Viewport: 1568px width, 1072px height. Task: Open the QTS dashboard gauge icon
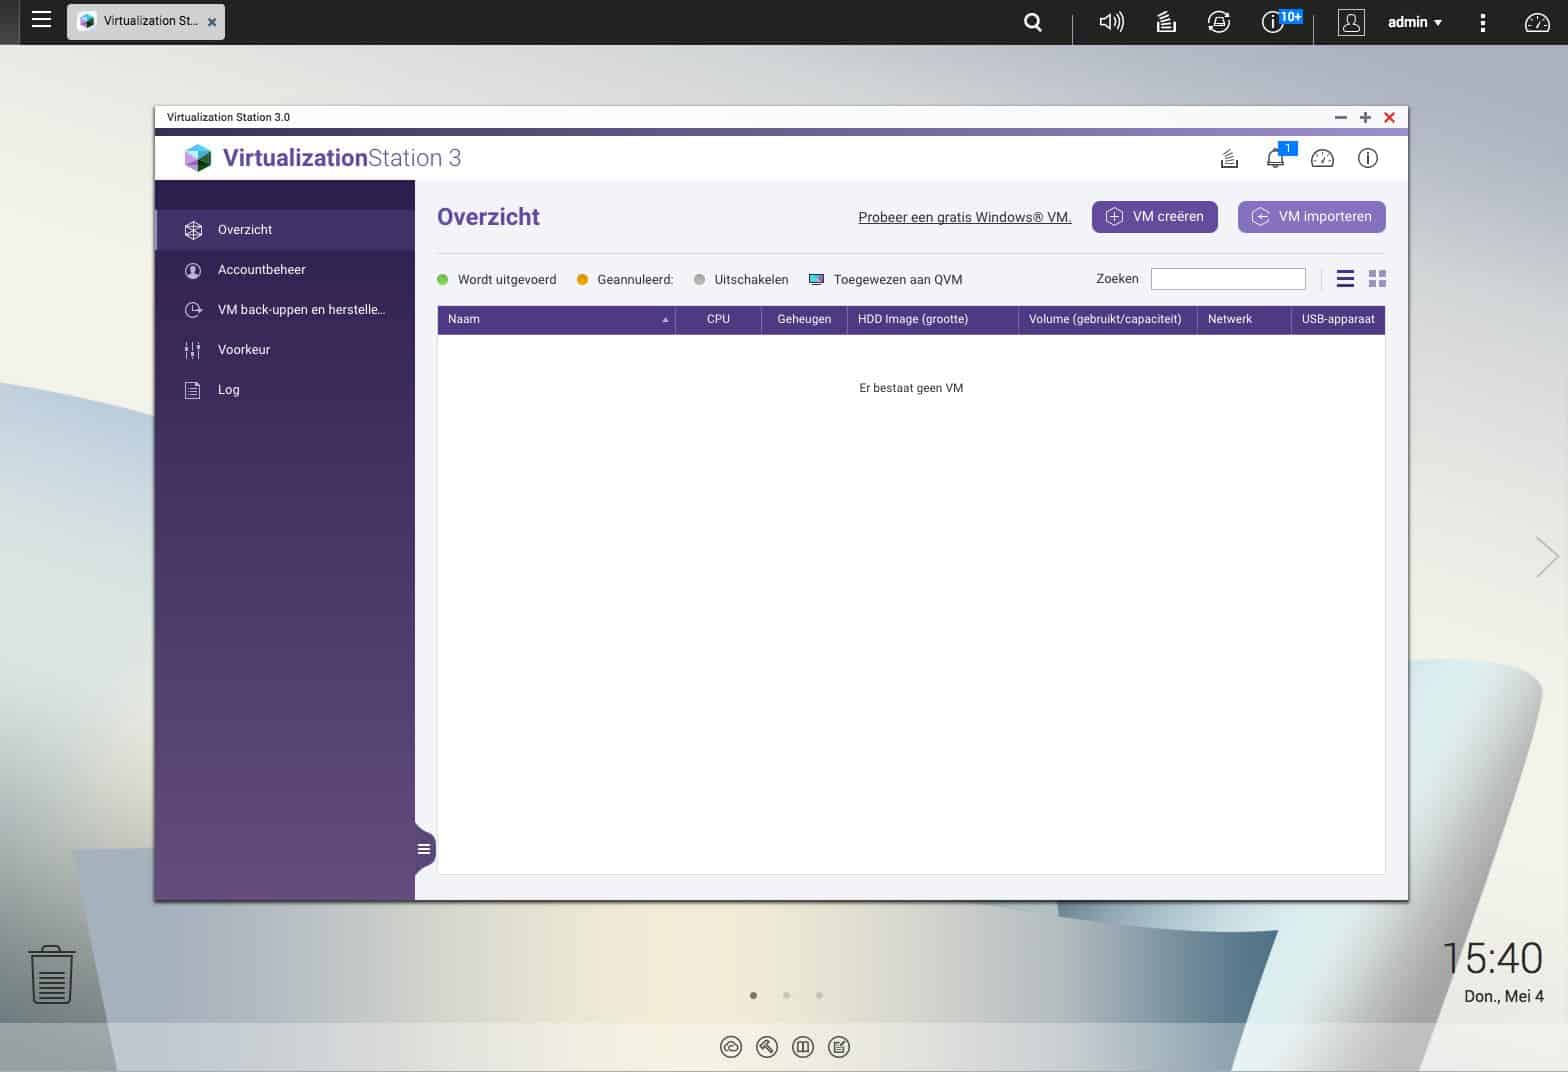tap(1537, 22)
